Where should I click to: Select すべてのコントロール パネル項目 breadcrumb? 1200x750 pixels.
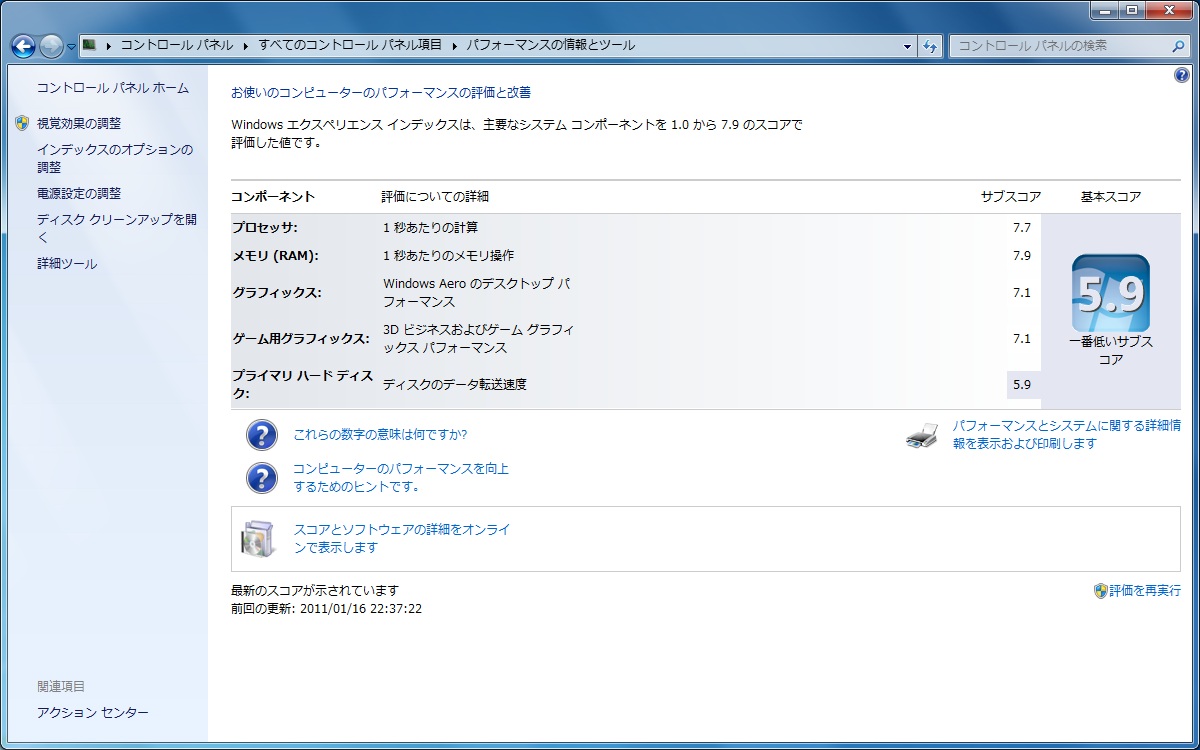point(350,46)
